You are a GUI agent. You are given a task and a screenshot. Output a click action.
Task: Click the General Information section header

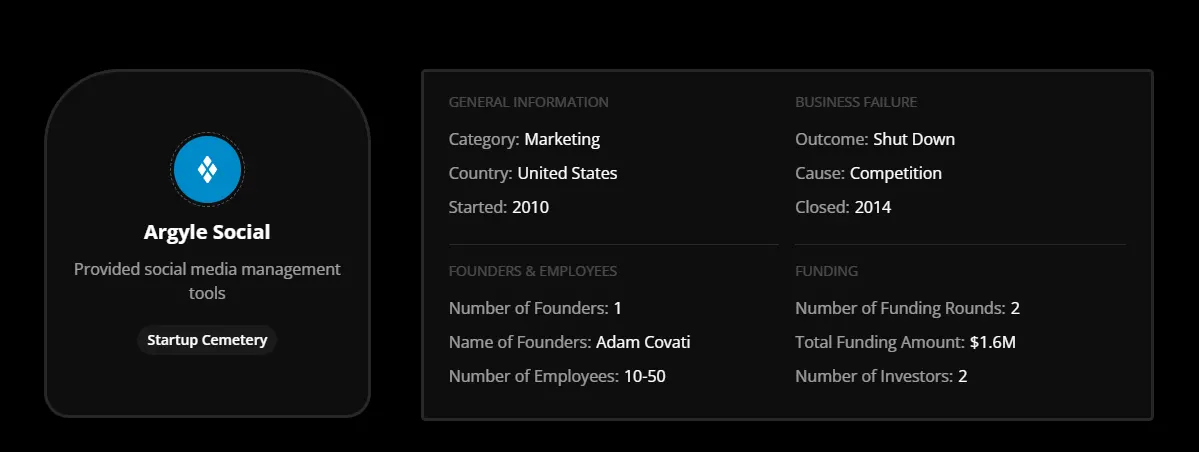tap(528, 102)
